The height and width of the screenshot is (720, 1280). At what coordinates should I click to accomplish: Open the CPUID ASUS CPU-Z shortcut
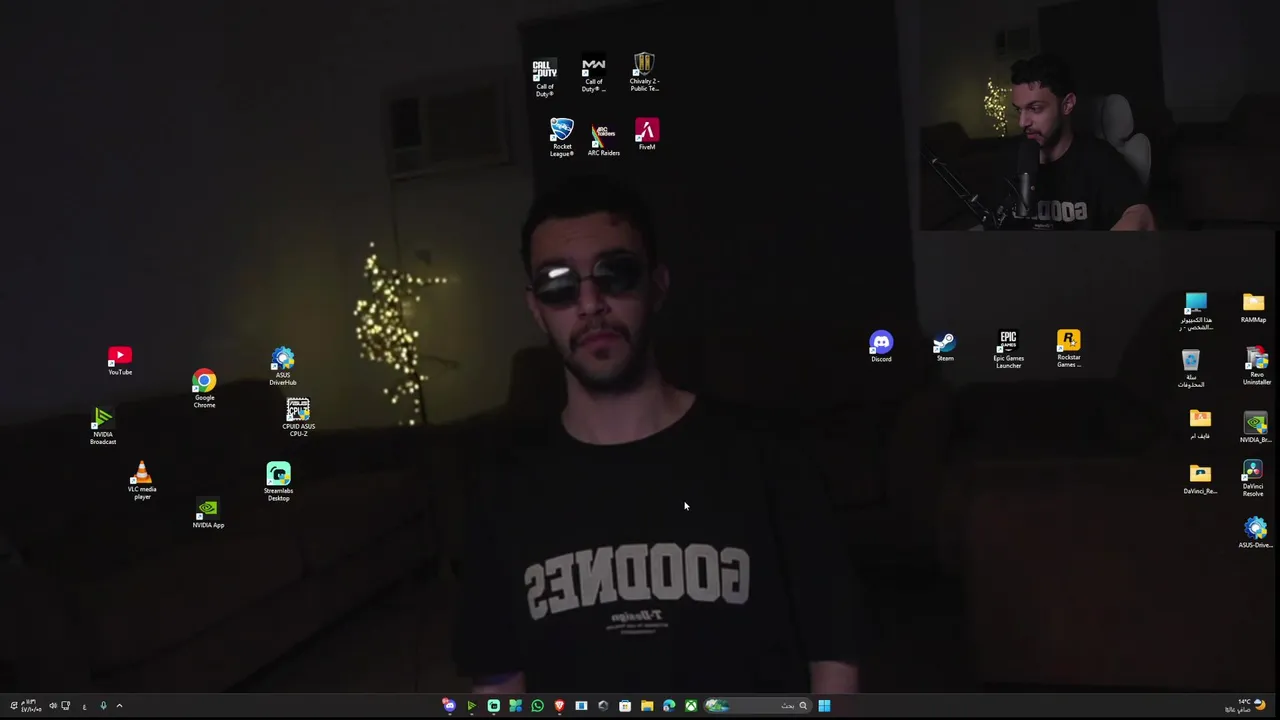pos(298,418)
